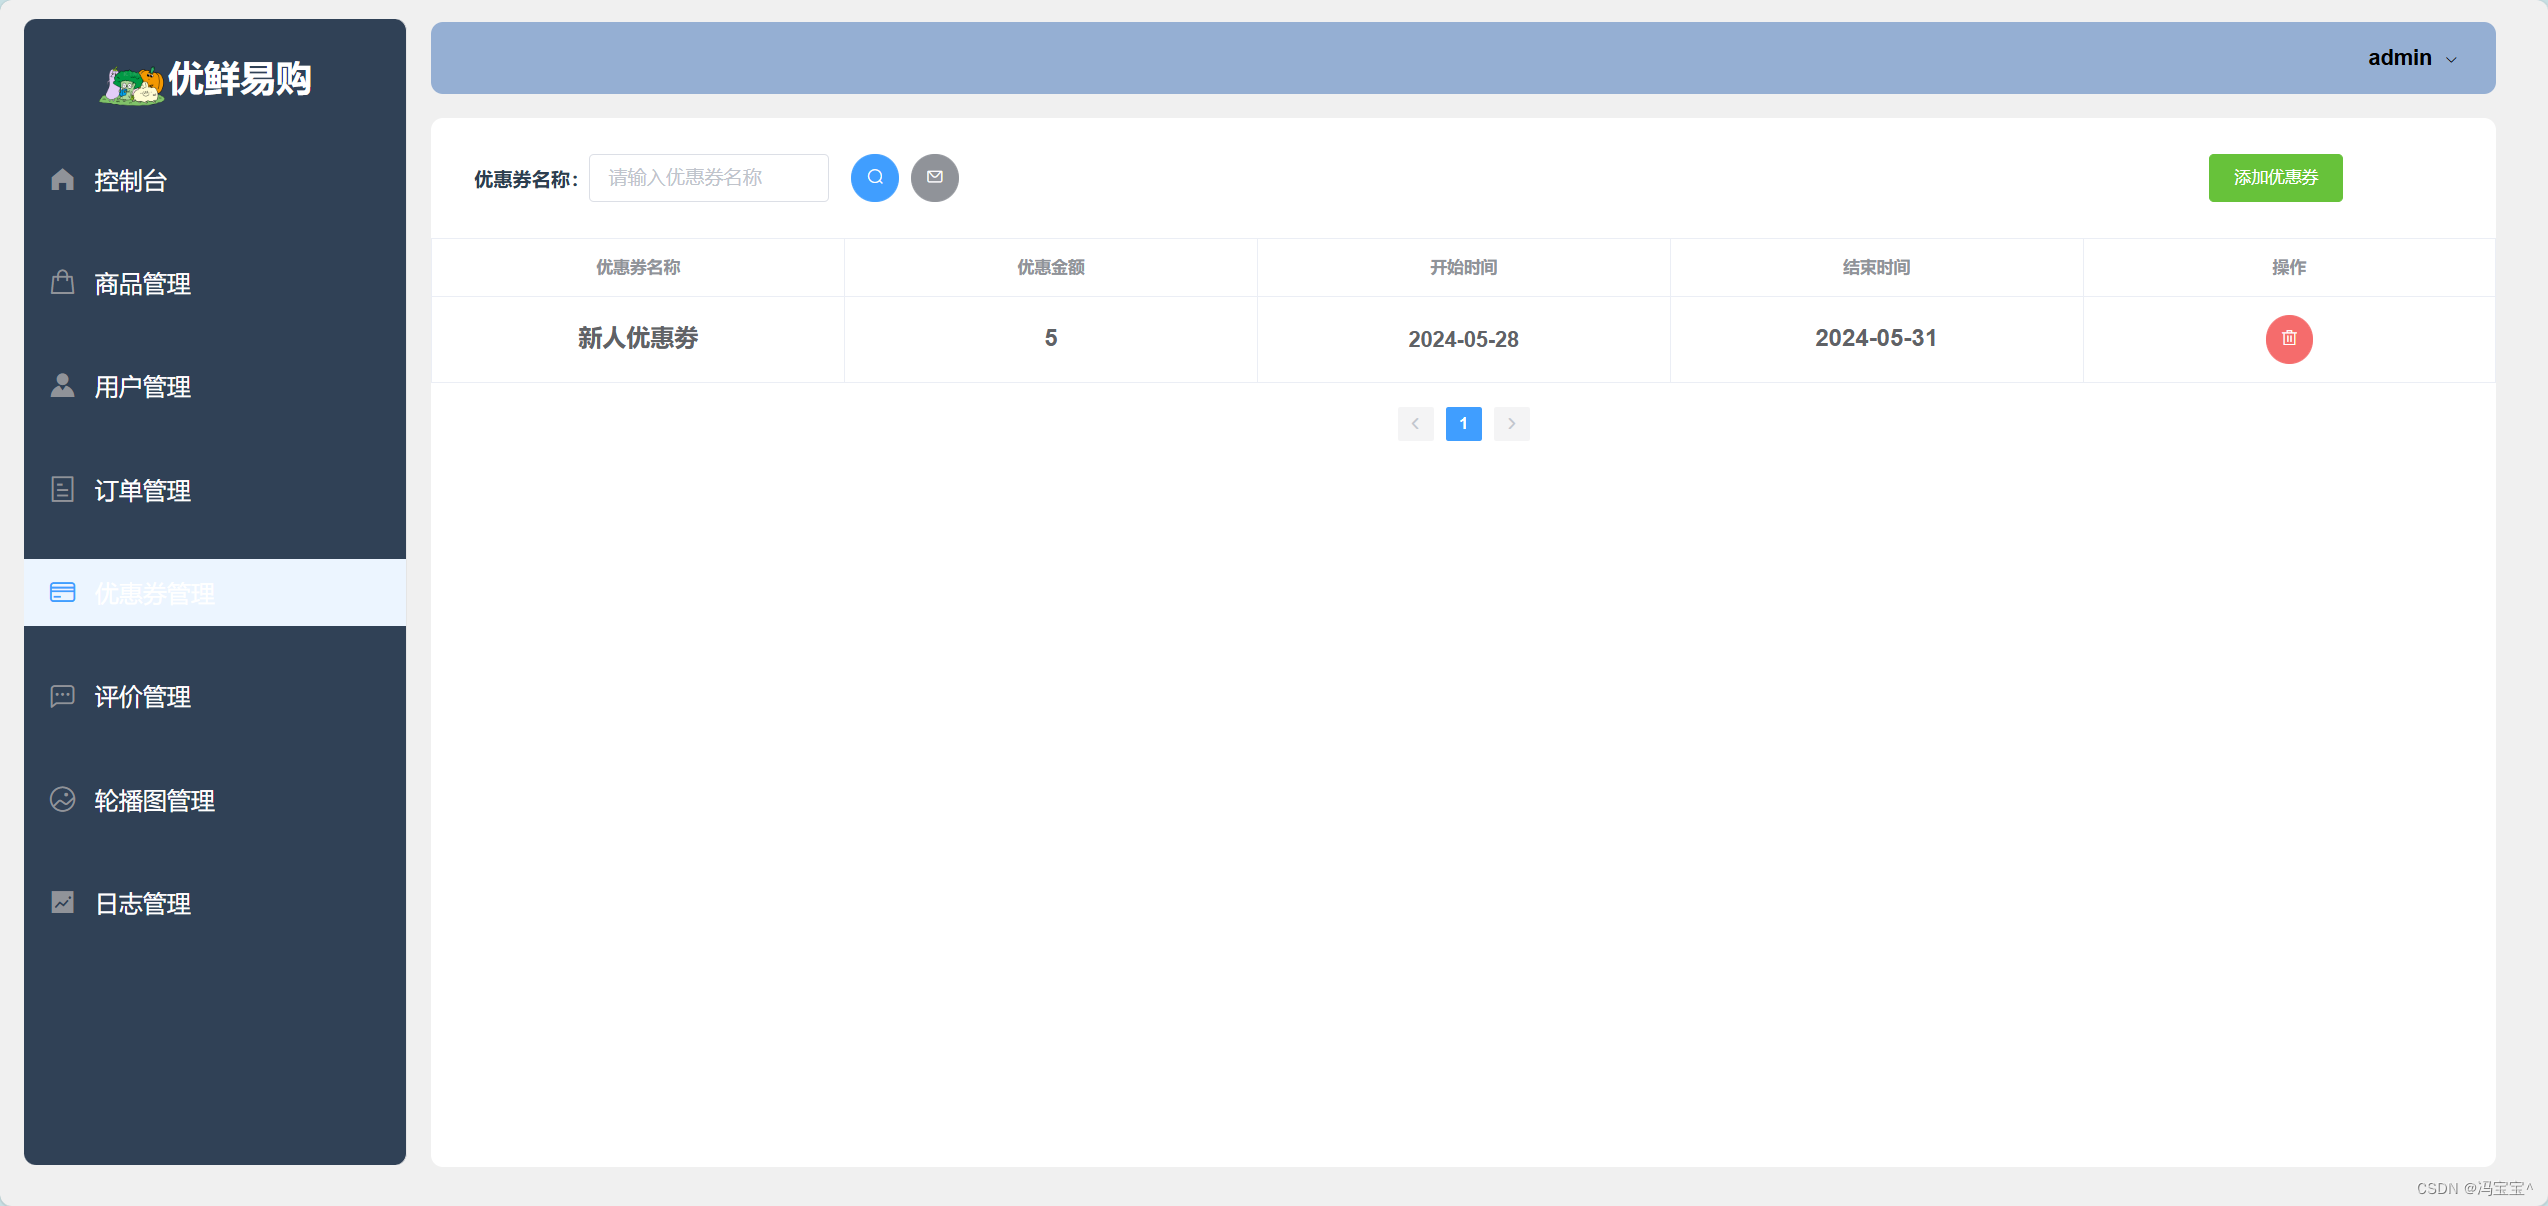Viewport: 2548px width, 1206px height.
Task: Click the chat bubble icon for 评价管理
Action: tap(62, 696)
